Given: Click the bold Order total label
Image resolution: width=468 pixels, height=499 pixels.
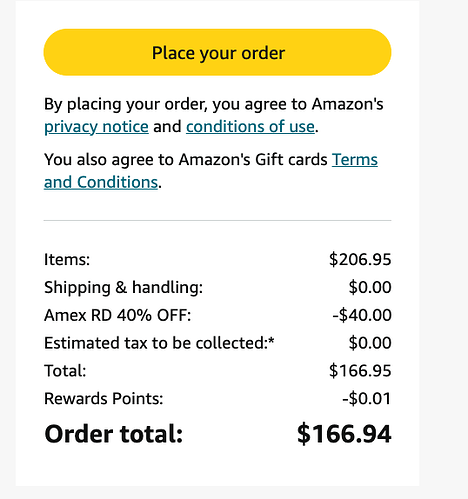Looking at the screenshot, I should point(114,434).
